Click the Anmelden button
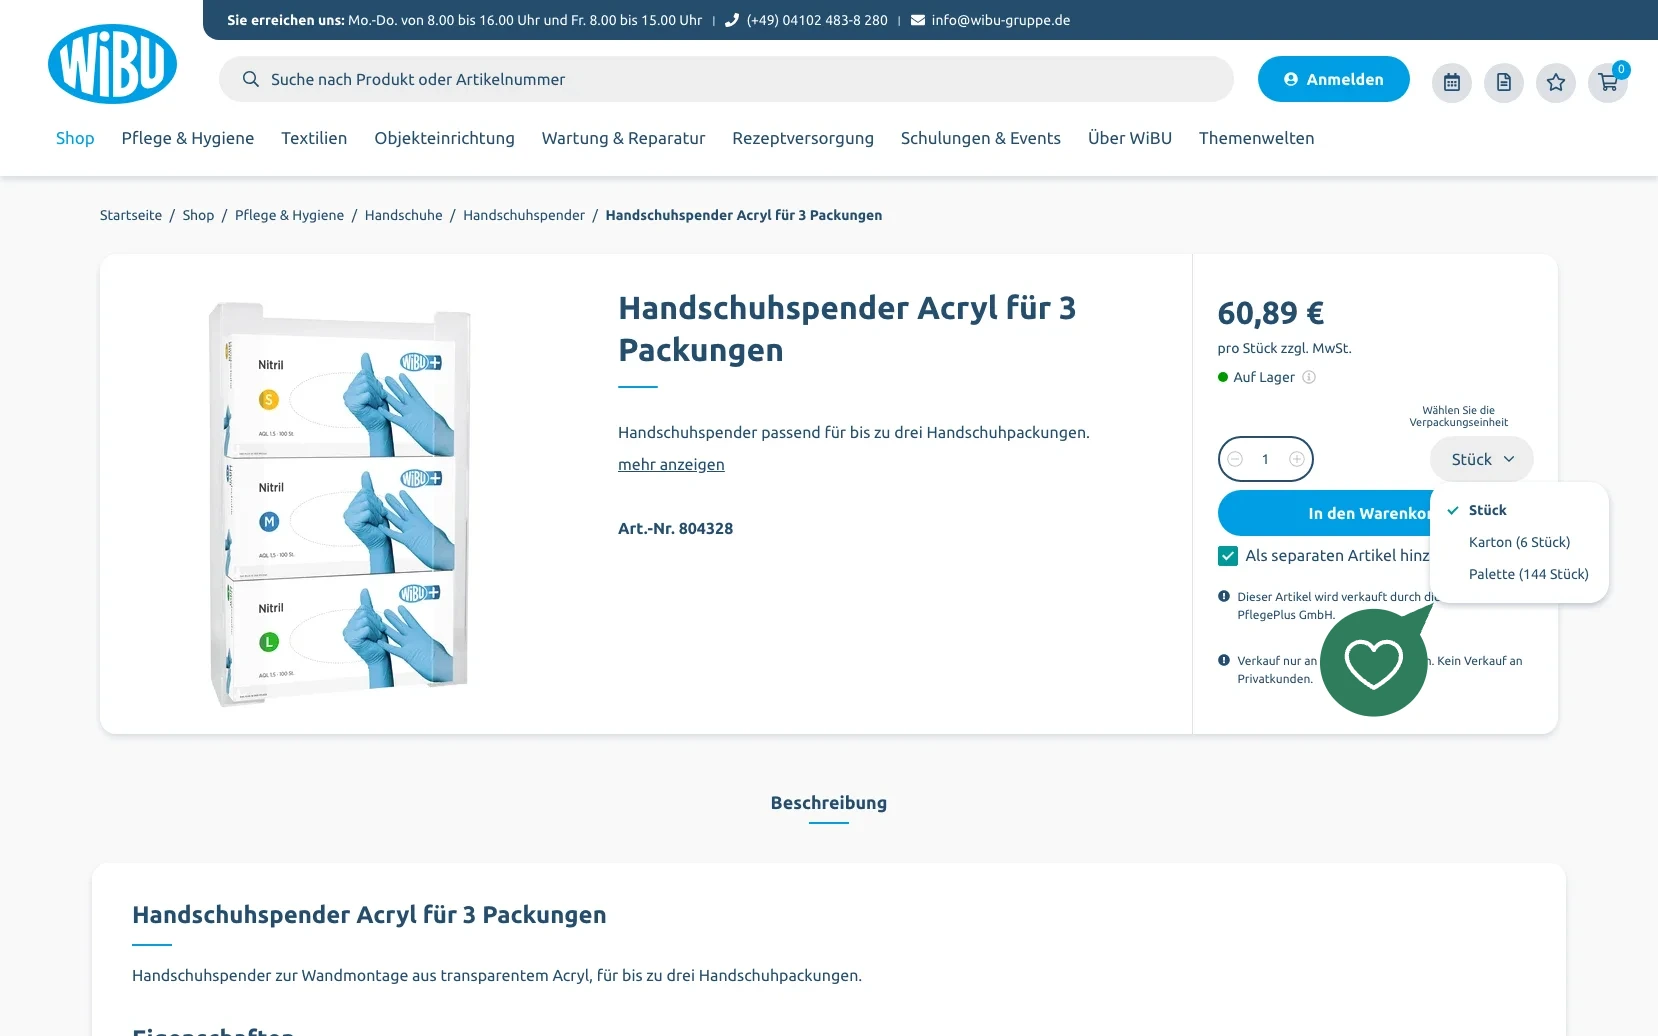 coord(1334,79)
